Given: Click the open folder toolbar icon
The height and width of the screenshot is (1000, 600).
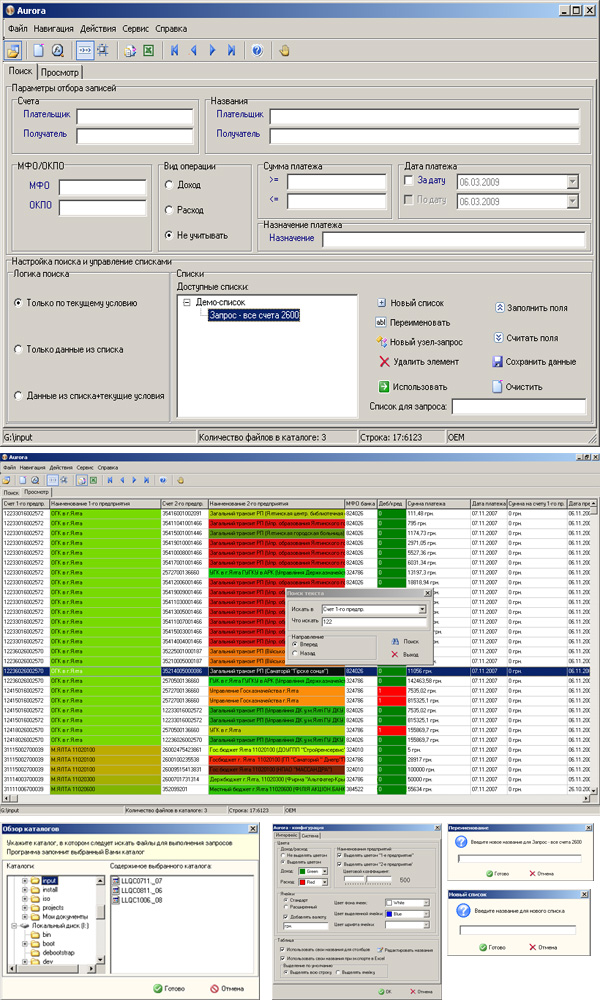Looking at the screenshot, I should point(14,50).
